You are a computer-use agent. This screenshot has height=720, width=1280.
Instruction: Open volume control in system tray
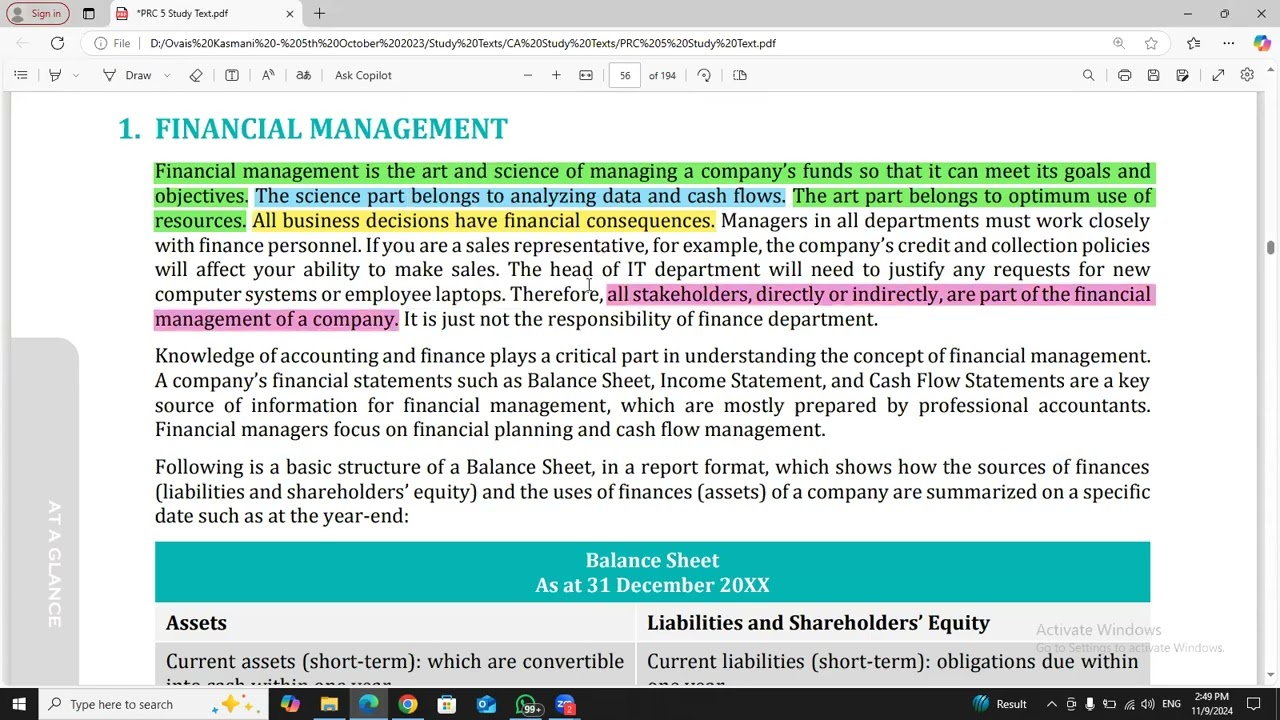[x=1148, y=704]
